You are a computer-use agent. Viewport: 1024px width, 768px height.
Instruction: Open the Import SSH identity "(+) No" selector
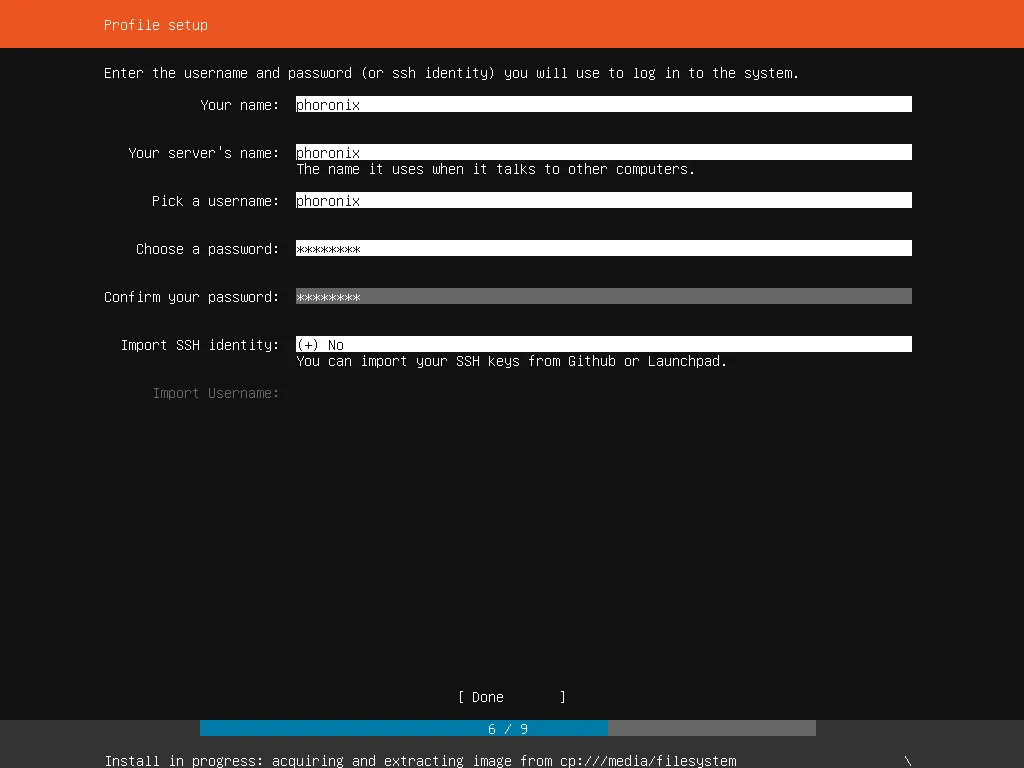pyautogui.click(x=603, y=344)
